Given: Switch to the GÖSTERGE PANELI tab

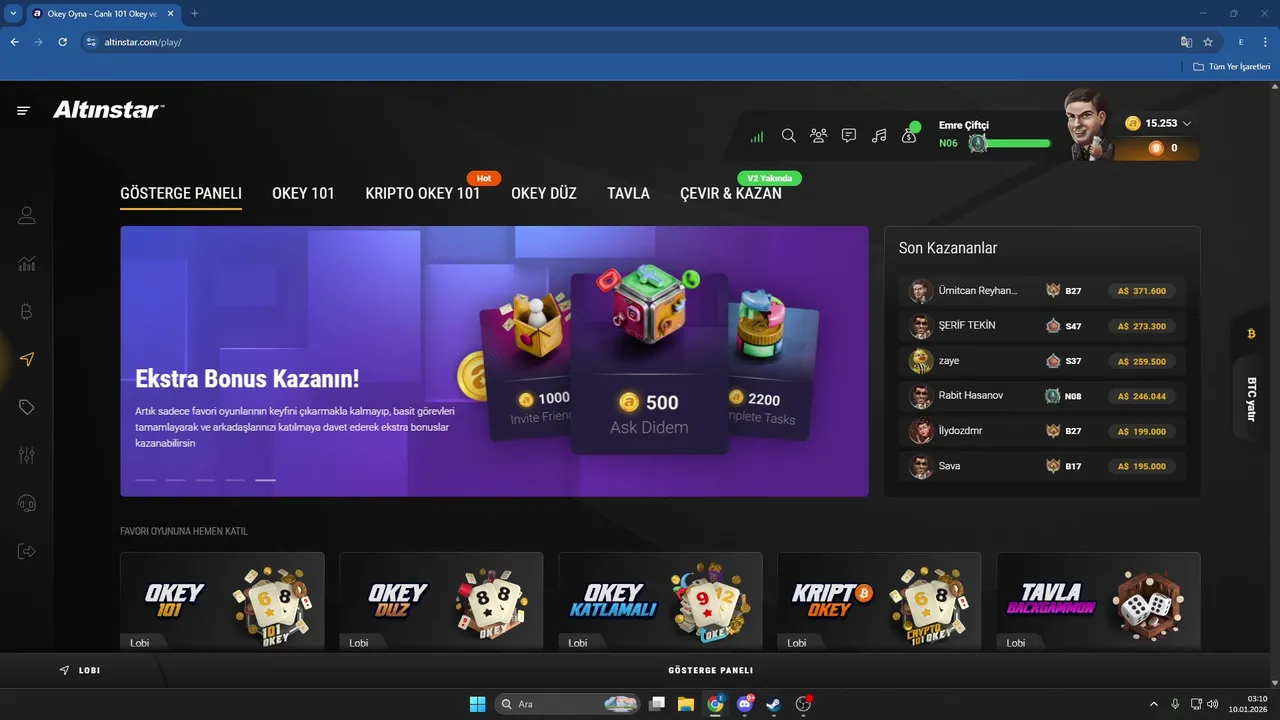Looking at the screenshot, I should point(181,193).
